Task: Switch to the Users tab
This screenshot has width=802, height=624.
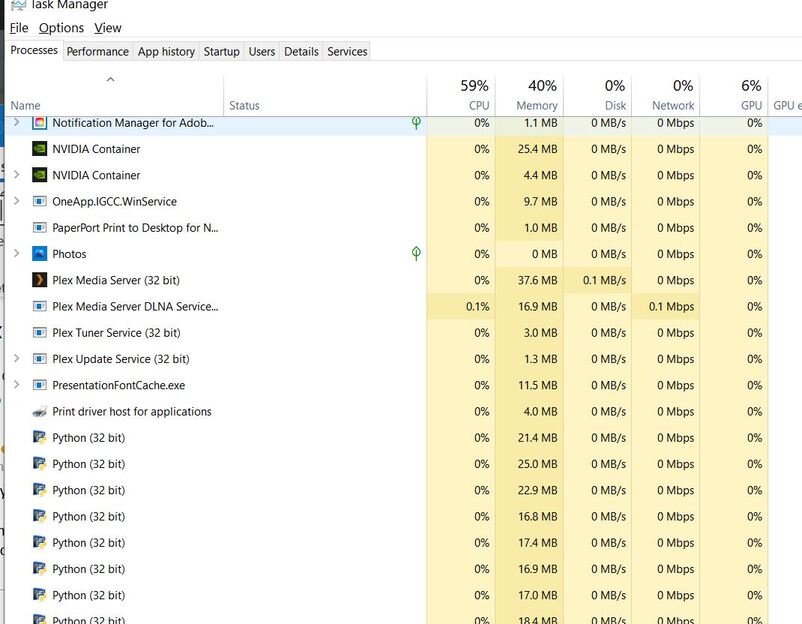Action: click(262, 52)
